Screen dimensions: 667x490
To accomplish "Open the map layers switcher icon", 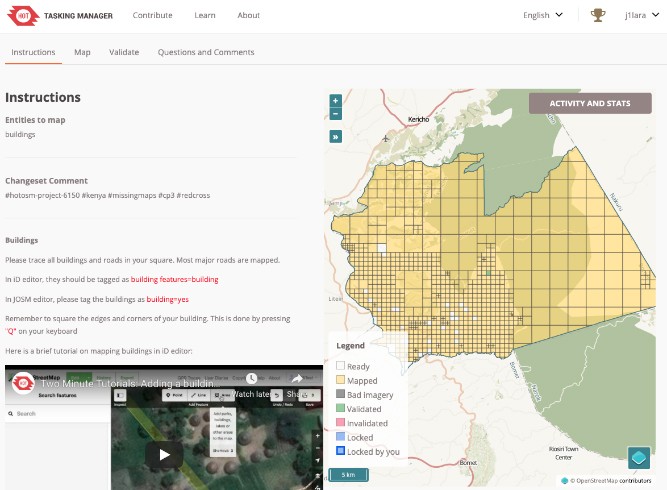I will click(x=638, y=458).
